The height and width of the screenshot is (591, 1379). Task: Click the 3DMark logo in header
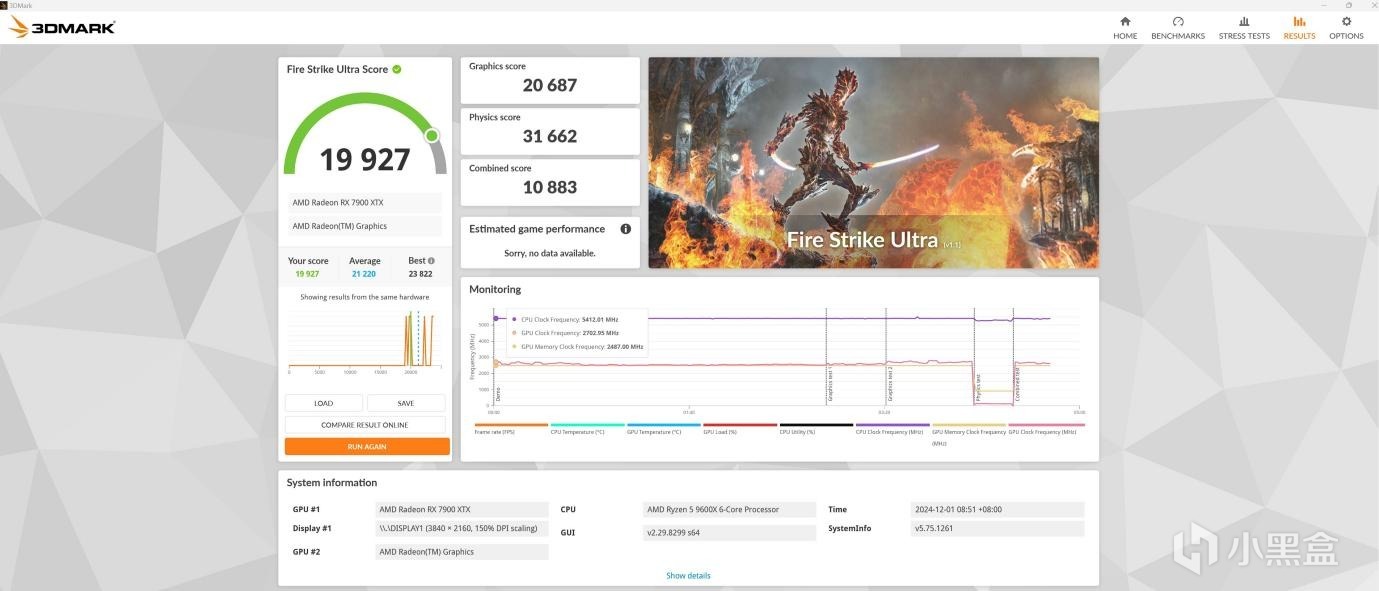(62, 27)
